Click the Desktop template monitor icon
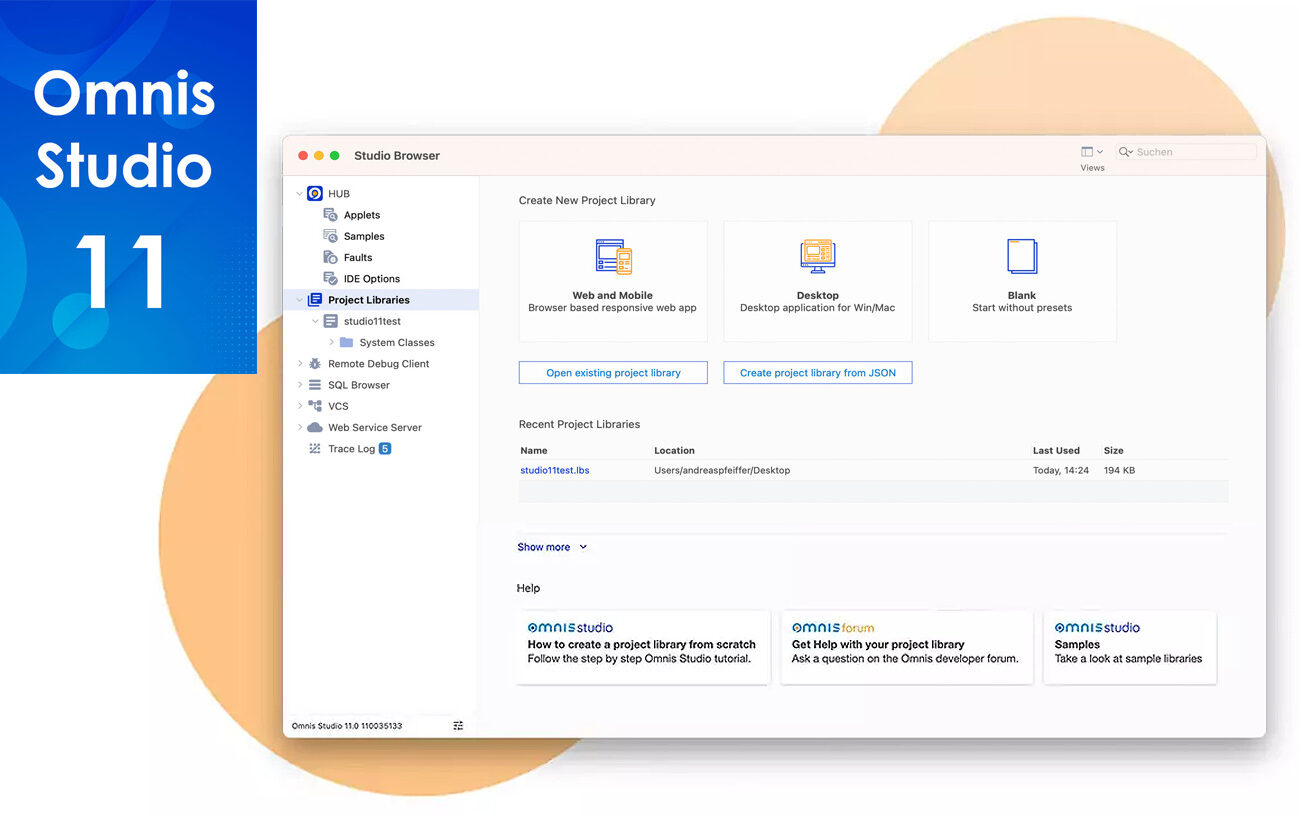This screenshot has height=818, width=1300. tap(817, 257)
